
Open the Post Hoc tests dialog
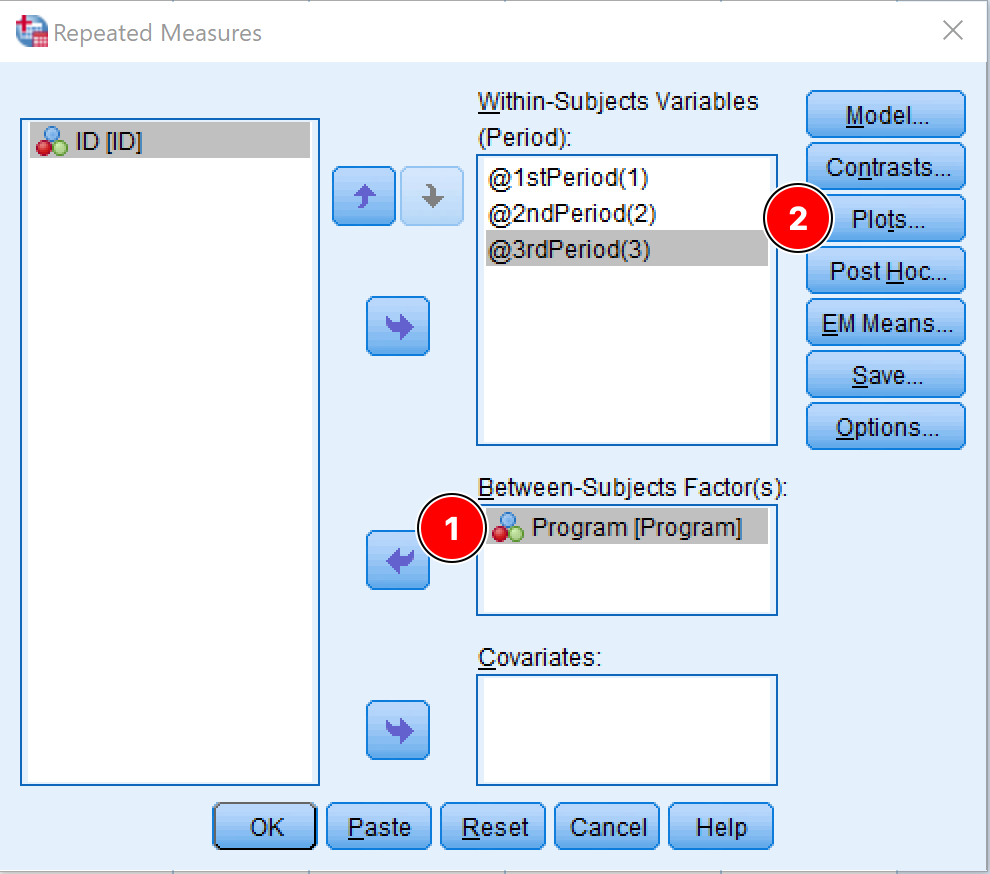click(885, 270)
